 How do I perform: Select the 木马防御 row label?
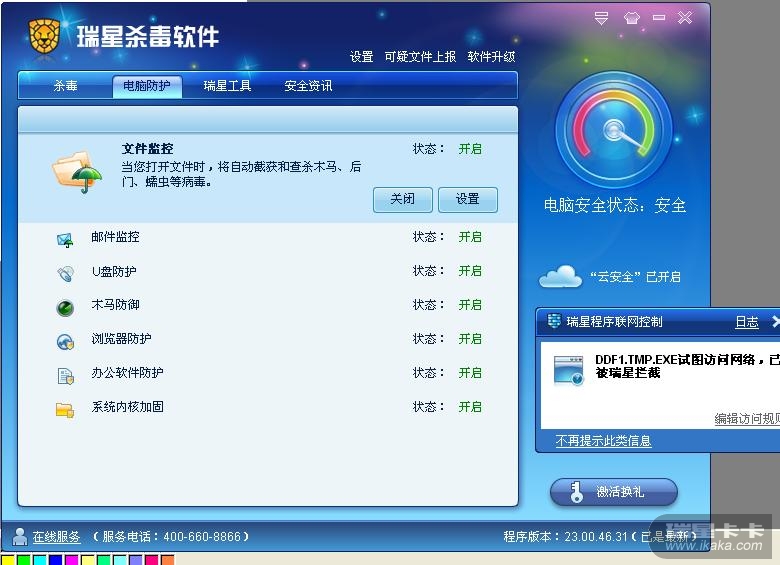click(115, 304)
